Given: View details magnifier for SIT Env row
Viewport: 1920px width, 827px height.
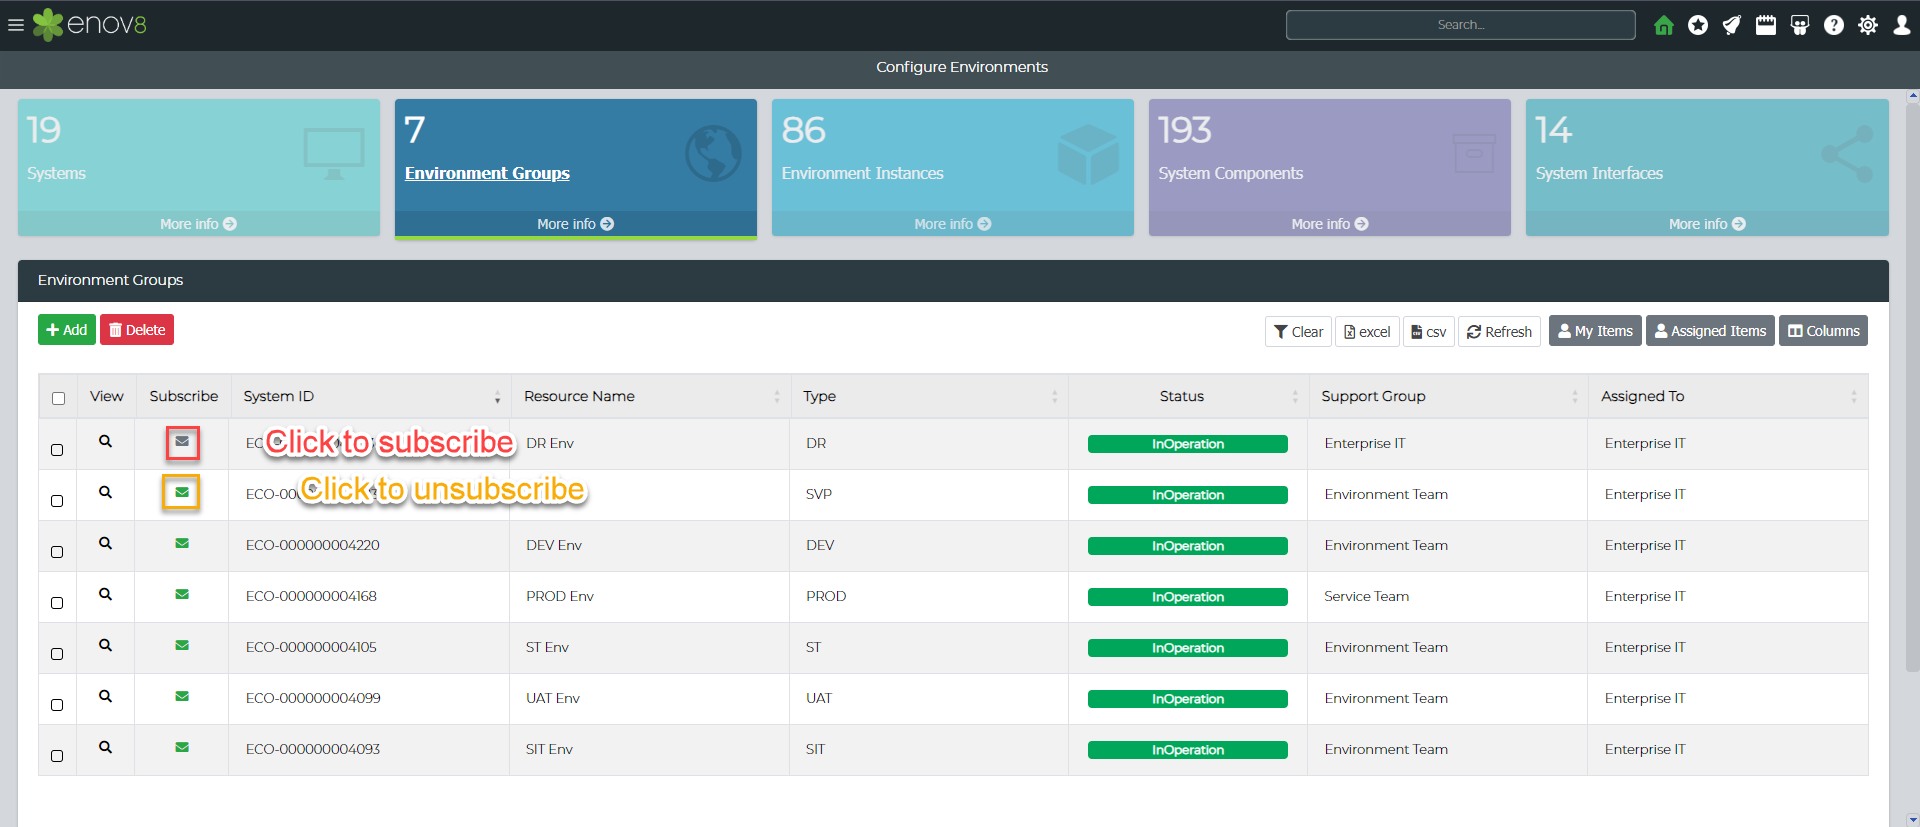Looking at the screenshot, I should click(105, 747).
